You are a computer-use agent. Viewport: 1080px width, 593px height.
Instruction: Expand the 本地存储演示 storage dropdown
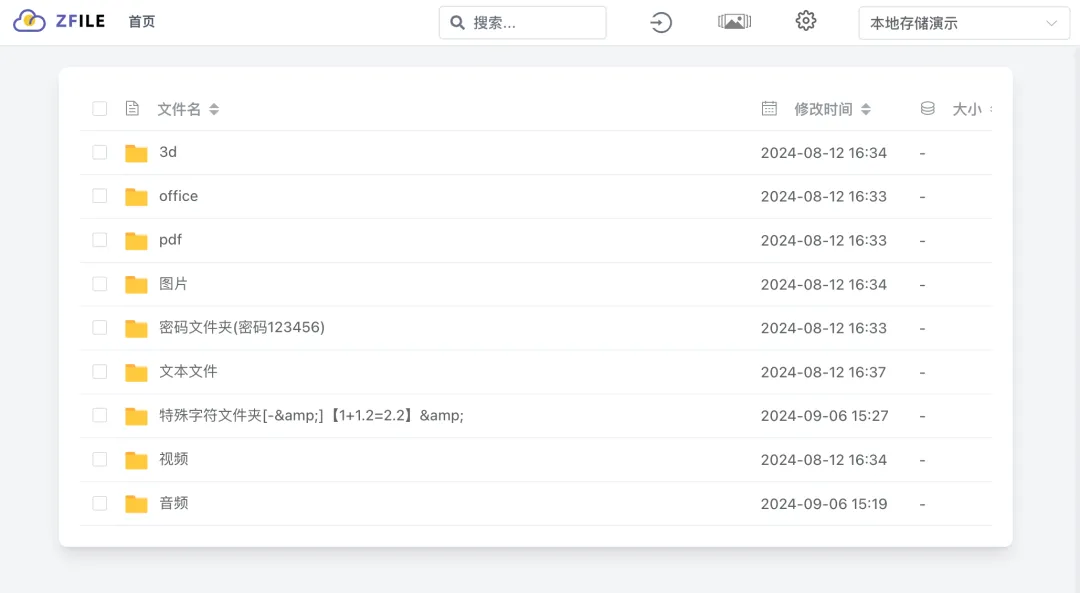(964, 23)
